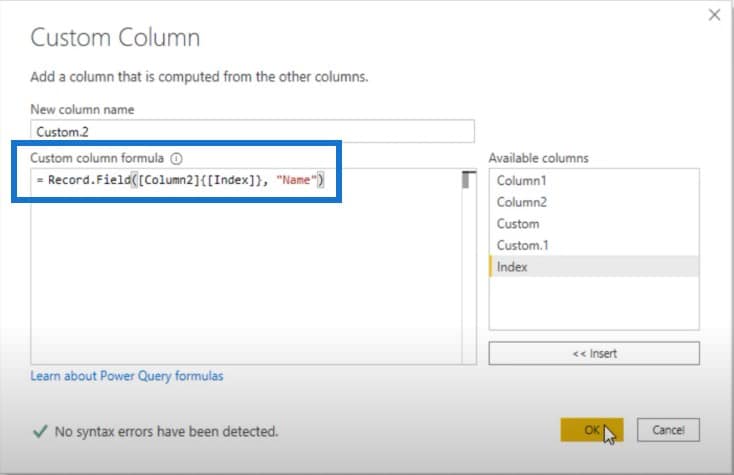
Task: Click the << Insert button
Action: (x=594, y=353)
